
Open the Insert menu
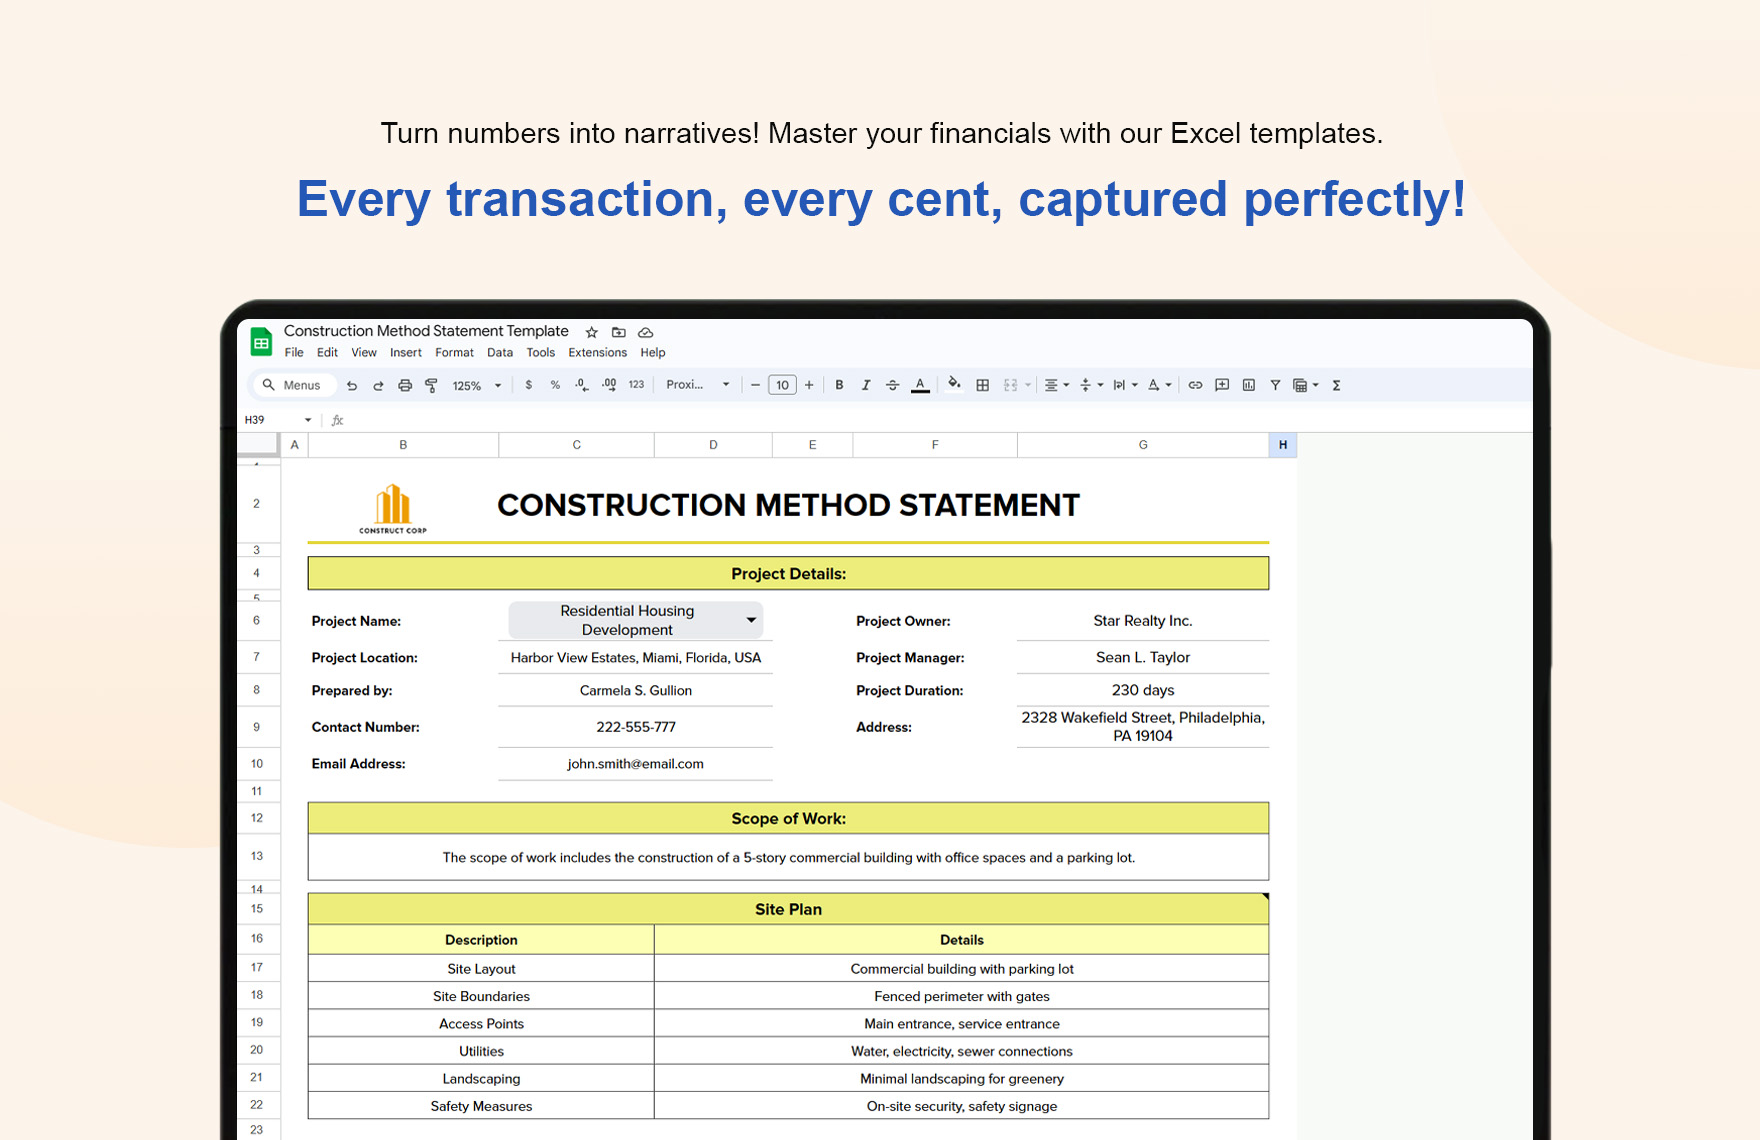(x=406, y=353)
